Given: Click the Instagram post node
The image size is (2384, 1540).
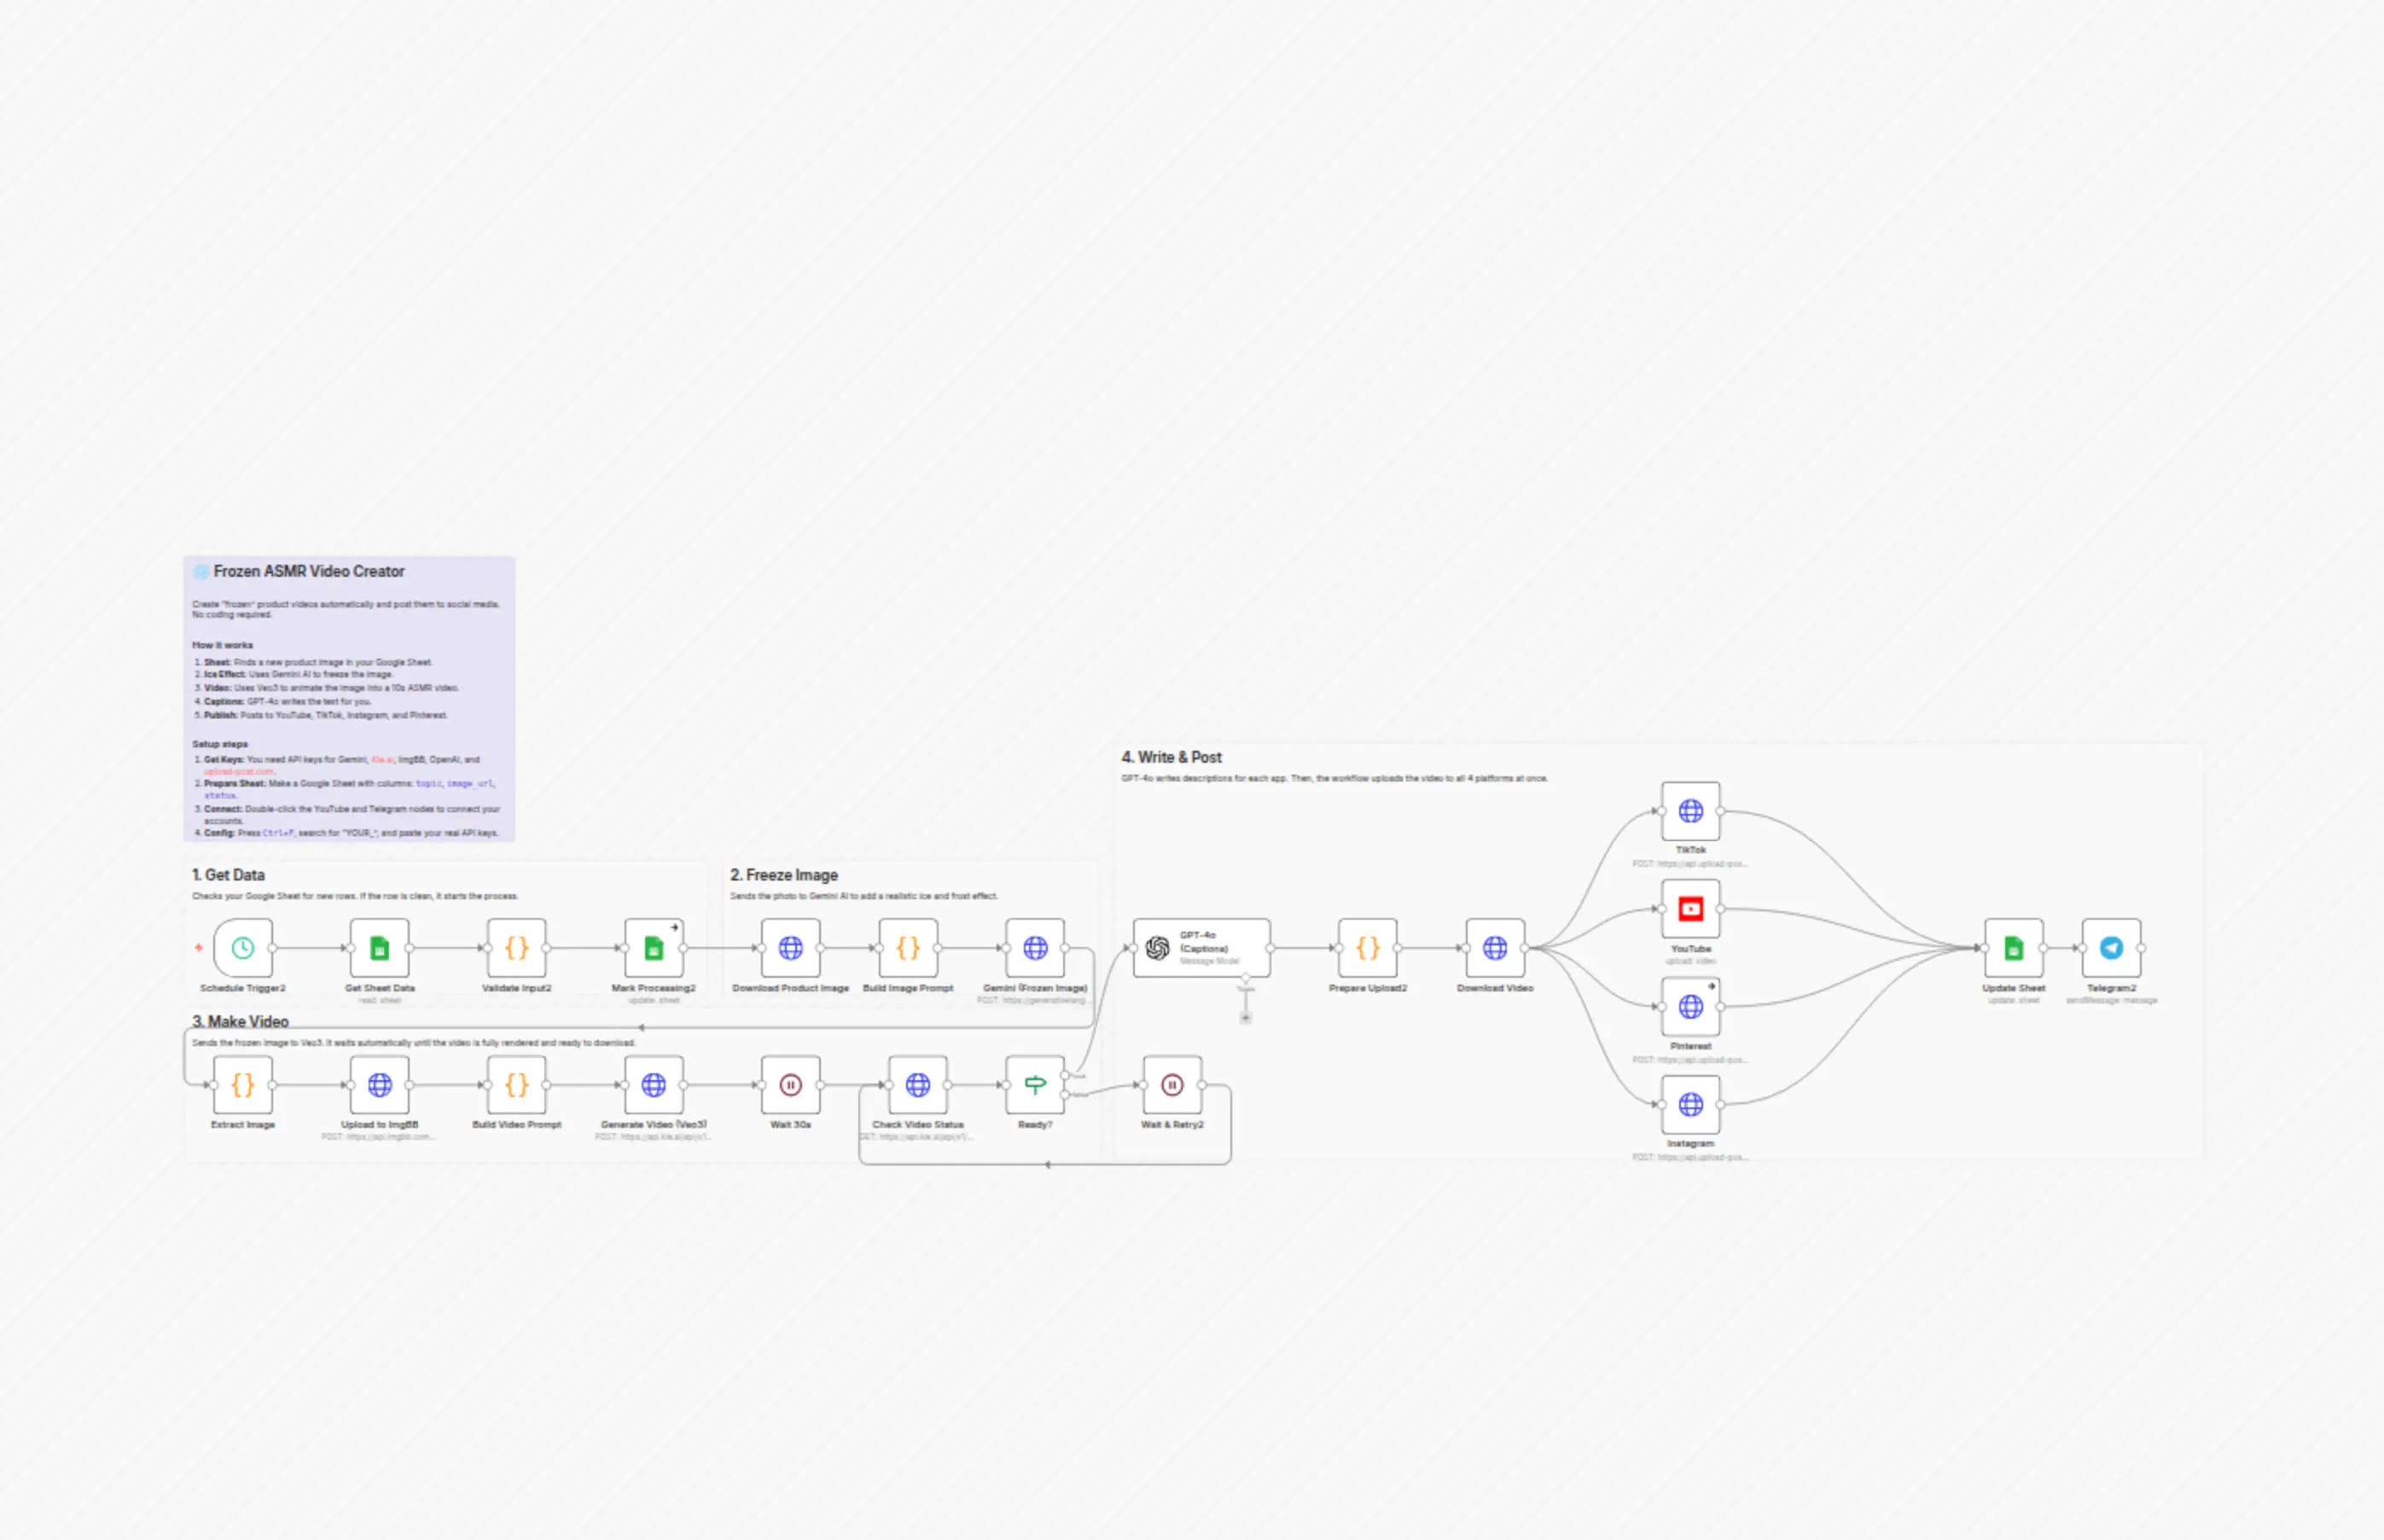Looking at the screenshot, I should click(1691, 1105).
